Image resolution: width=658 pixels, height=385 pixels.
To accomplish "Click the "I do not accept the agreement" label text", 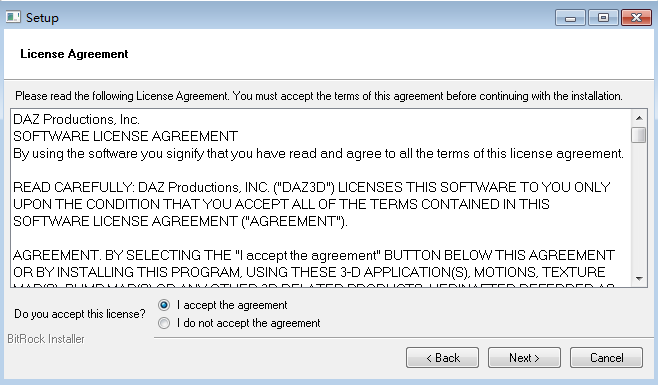I will click(248, 323).
